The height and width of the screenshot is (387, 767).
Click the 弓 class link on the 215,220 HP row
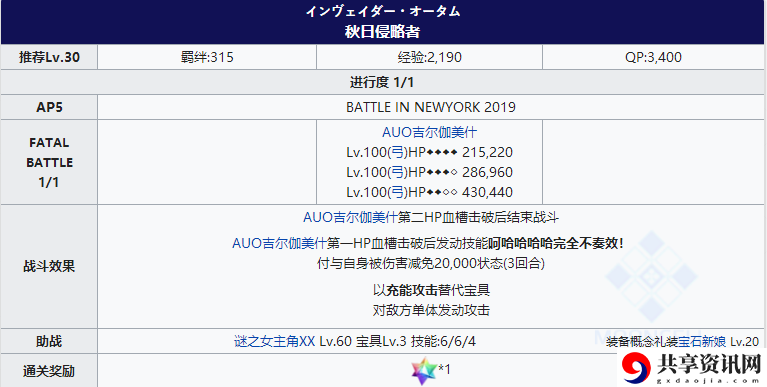click(399, 152)
